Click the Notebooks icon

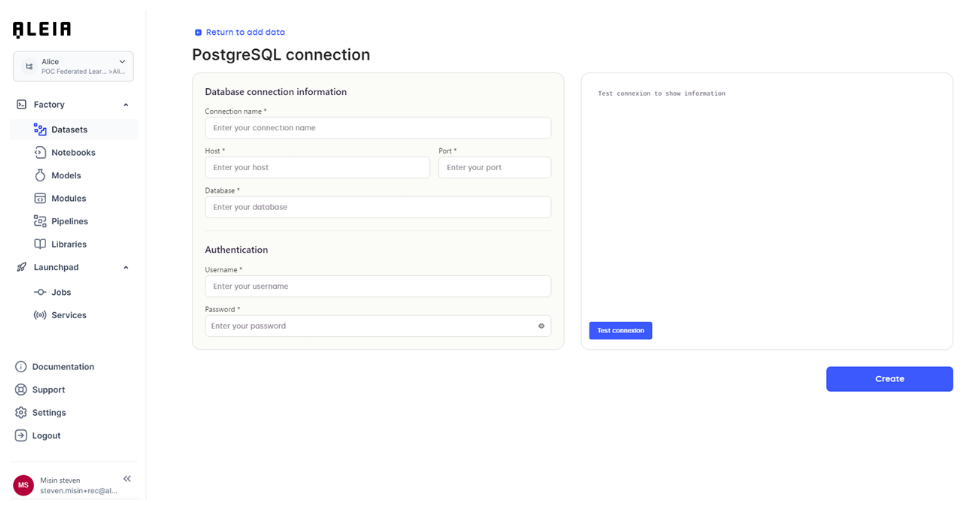coord(40,152)
